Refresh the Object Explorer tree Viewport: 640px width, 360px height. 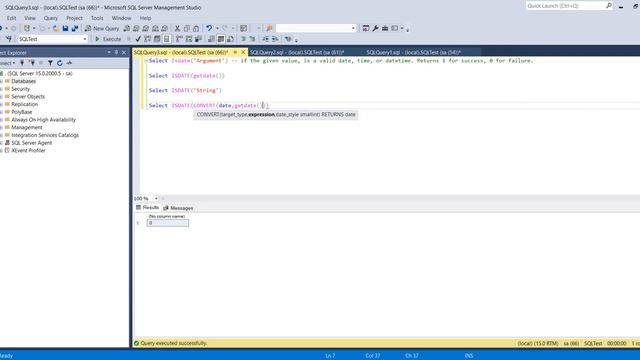pos(60,63)
